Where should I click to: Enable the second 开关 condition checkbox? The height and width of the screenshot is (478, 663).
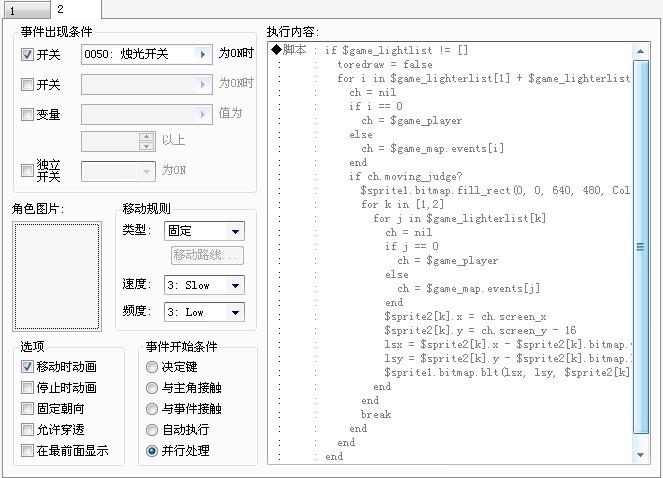(x=27, y=85)
